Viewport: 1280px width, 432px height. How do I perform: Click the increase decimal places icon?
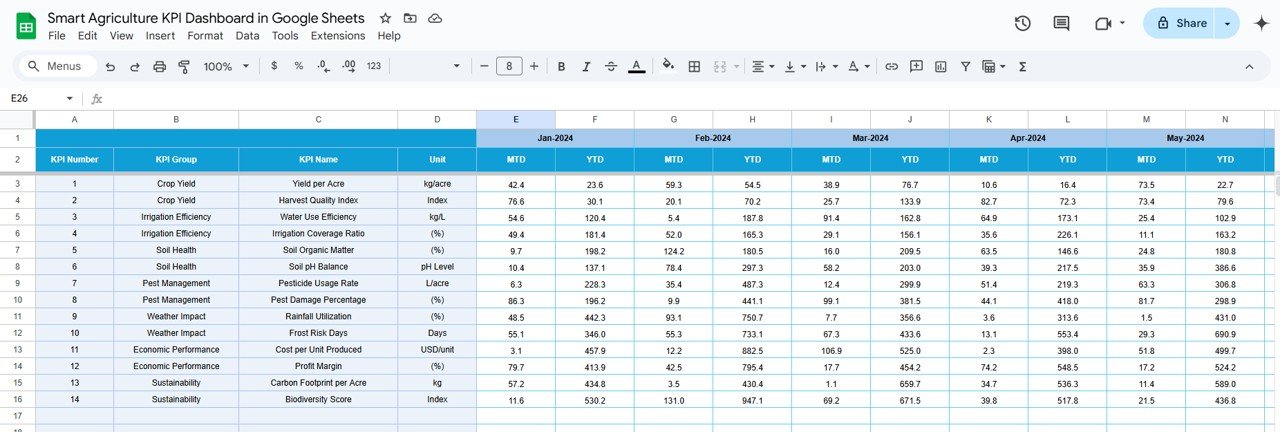pyautogui.click(x=348, y=66)
